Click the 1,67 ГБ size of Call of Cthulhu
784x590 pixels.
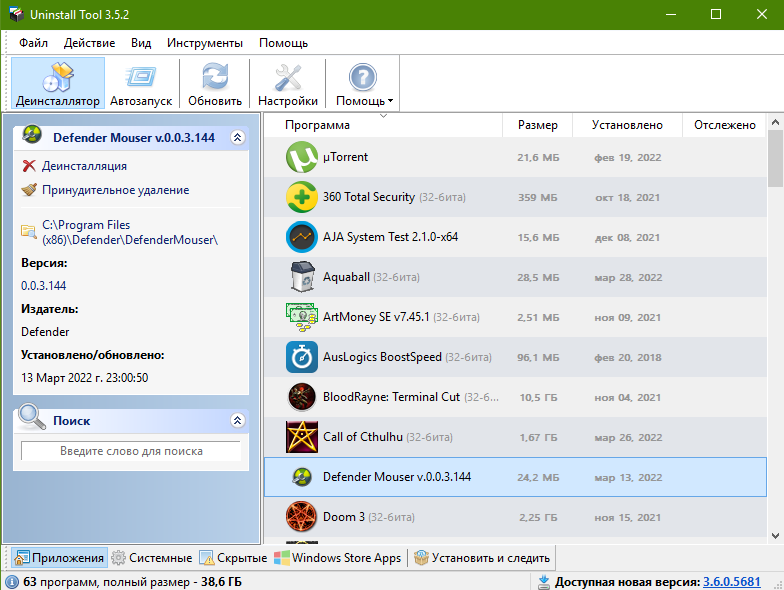(x=538, y=438)
